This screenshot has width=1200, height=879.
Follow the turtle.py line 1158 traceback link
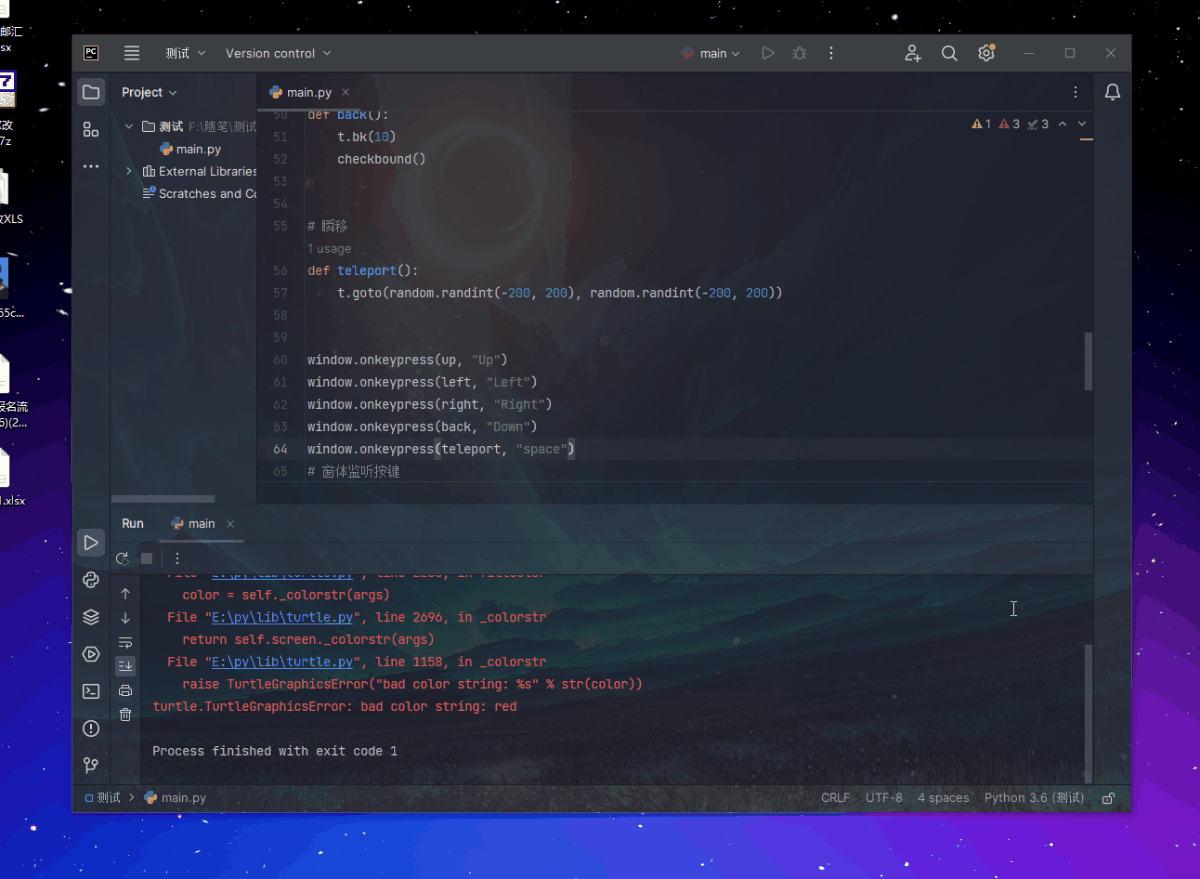click(283, 662)
